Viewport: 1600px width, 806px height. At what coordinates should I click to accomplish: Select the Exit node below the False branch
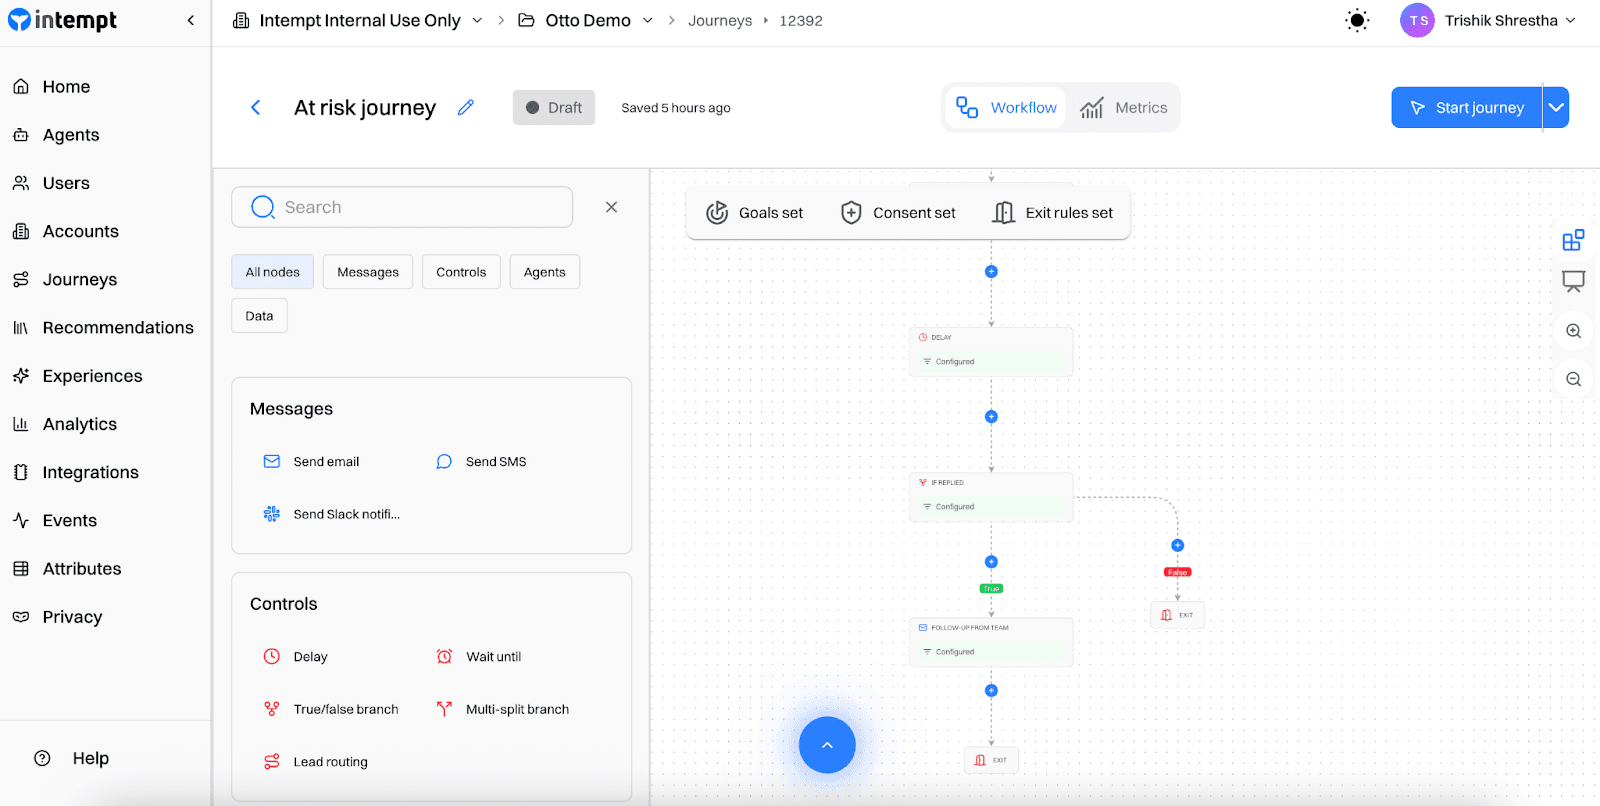1177,615
